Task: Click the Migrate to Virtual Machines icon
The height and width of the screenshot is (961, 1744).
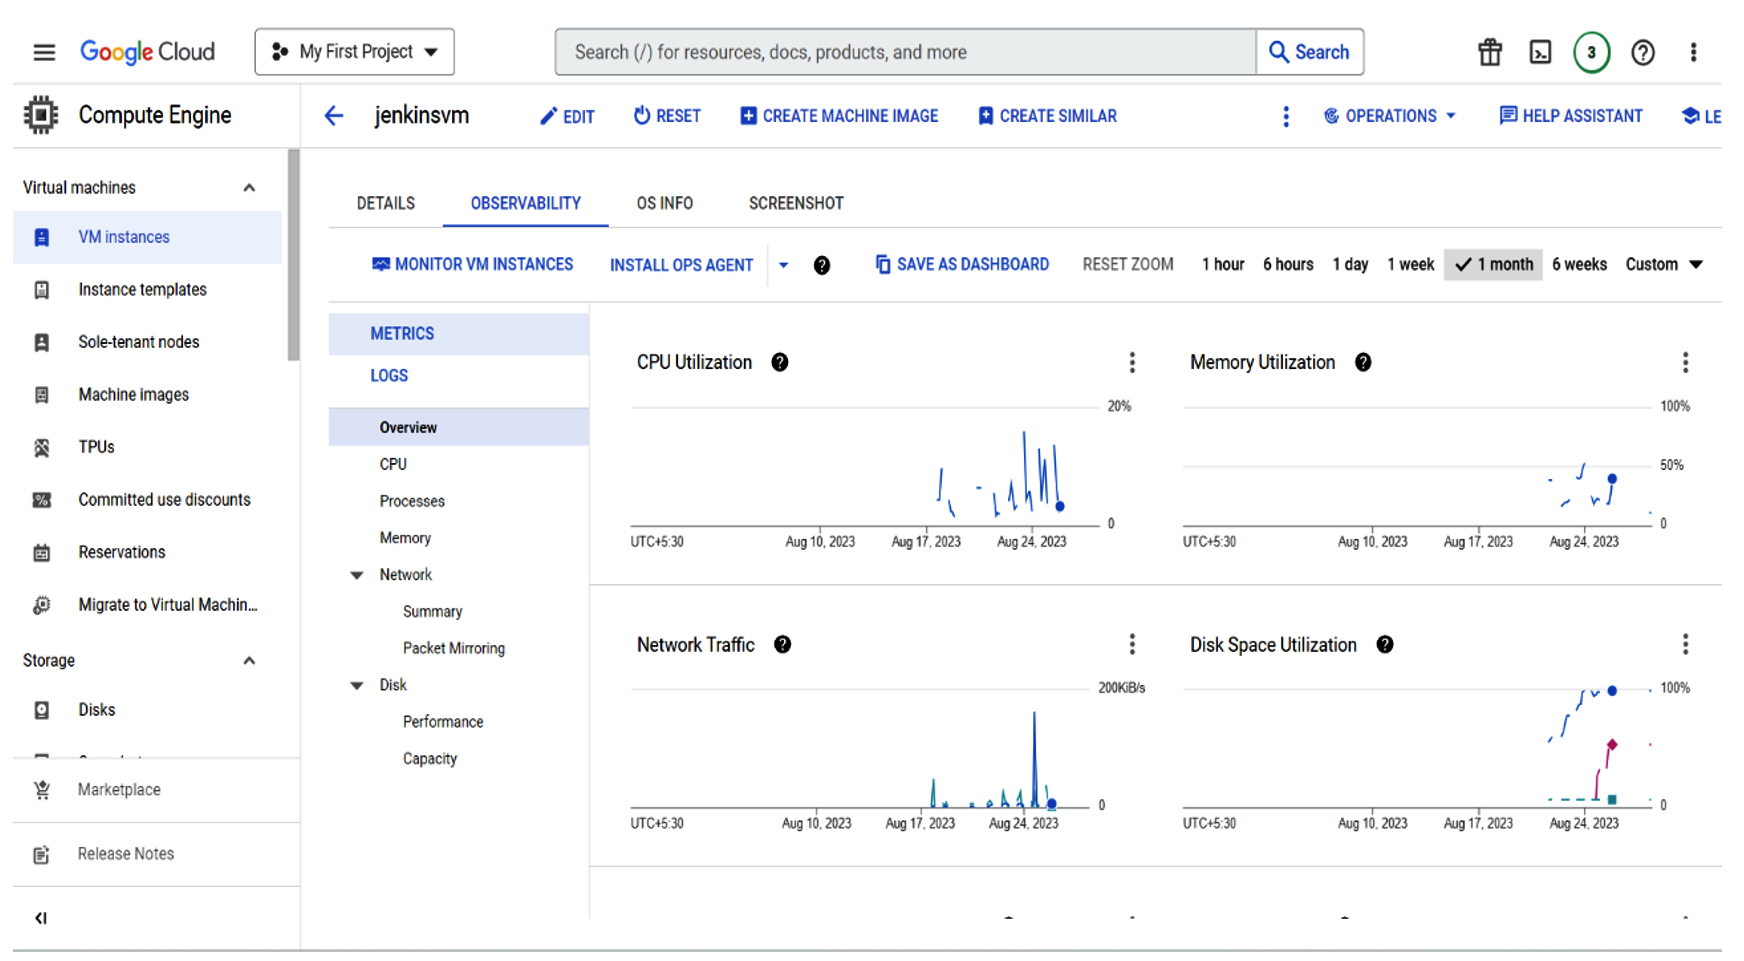Action: click(x=41, y=605)
